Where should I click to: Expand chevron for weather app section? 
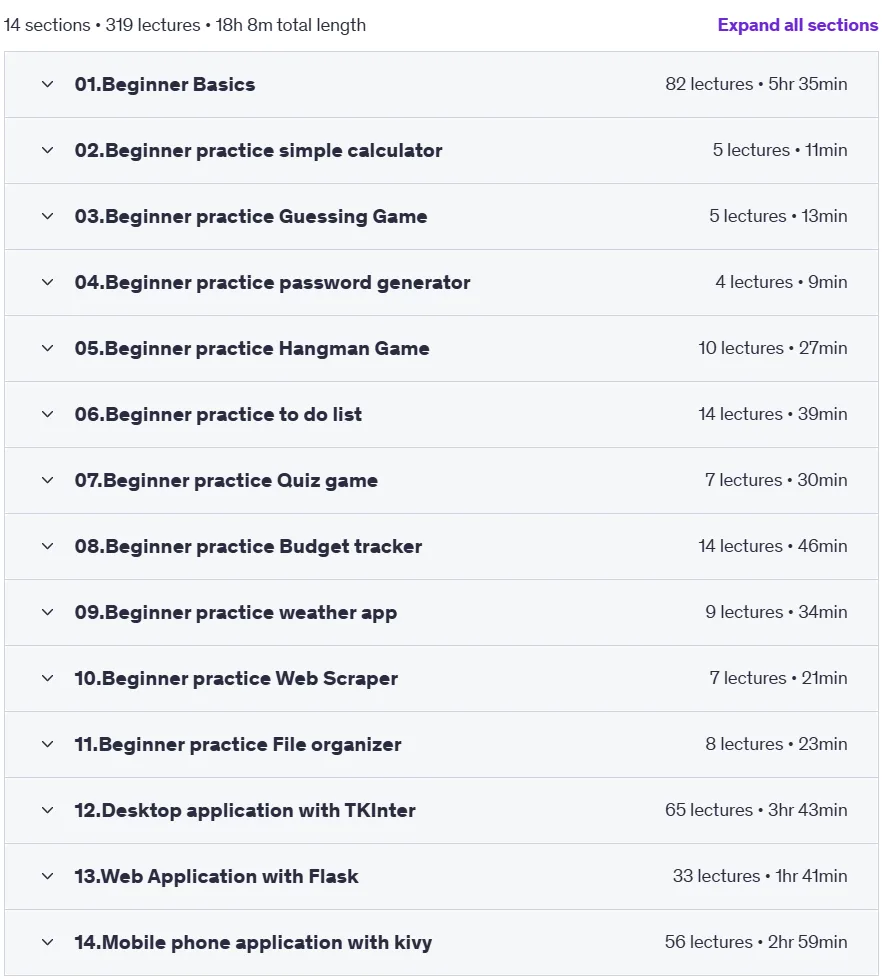tap(47, 612)
